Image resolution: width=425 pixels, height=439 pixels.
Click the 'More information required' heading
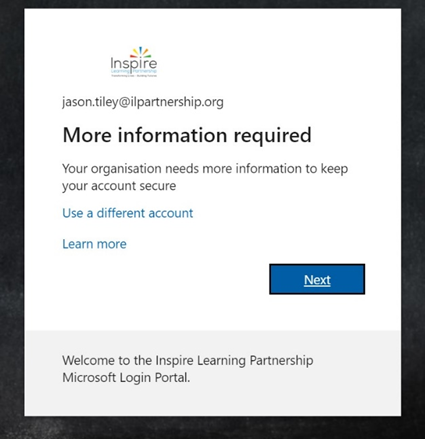click(x=187, y=135)
